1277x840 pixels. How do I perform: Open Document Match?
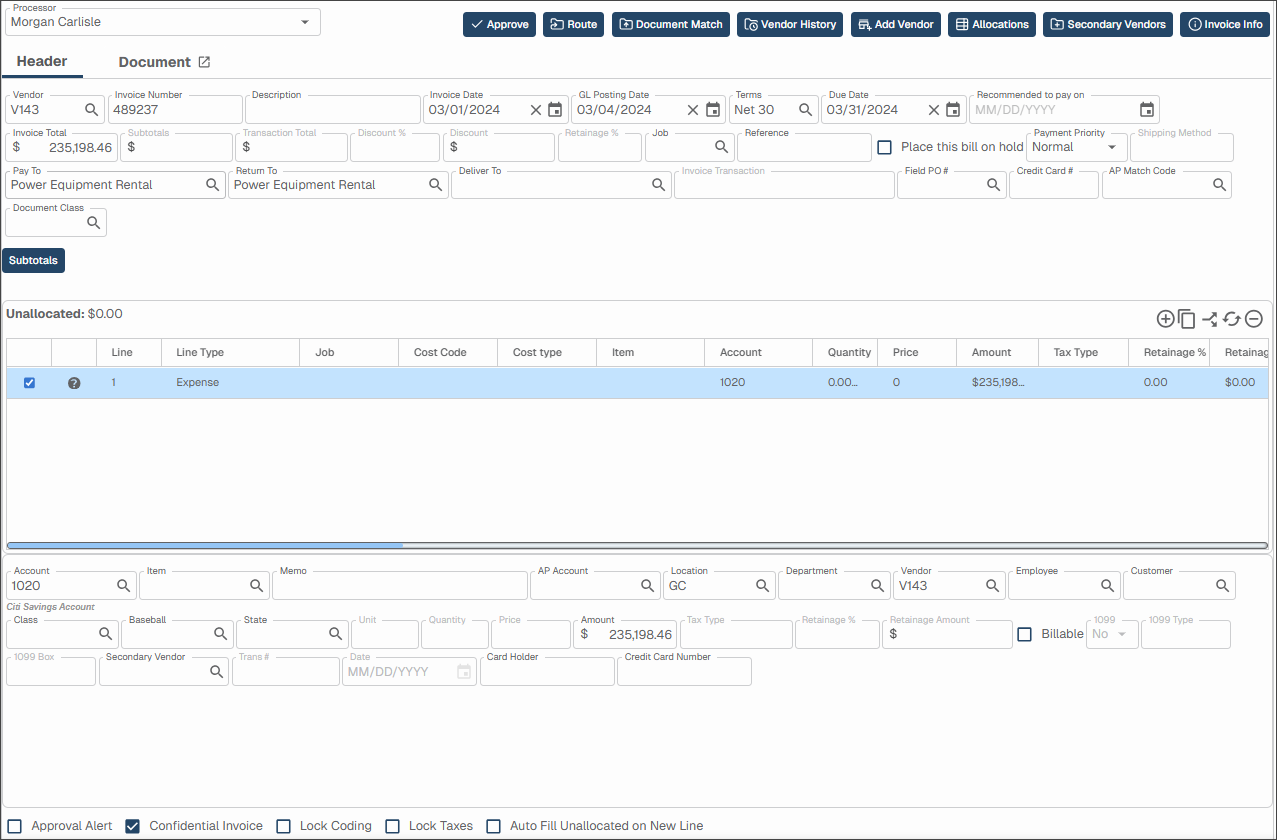pos(671,24)
